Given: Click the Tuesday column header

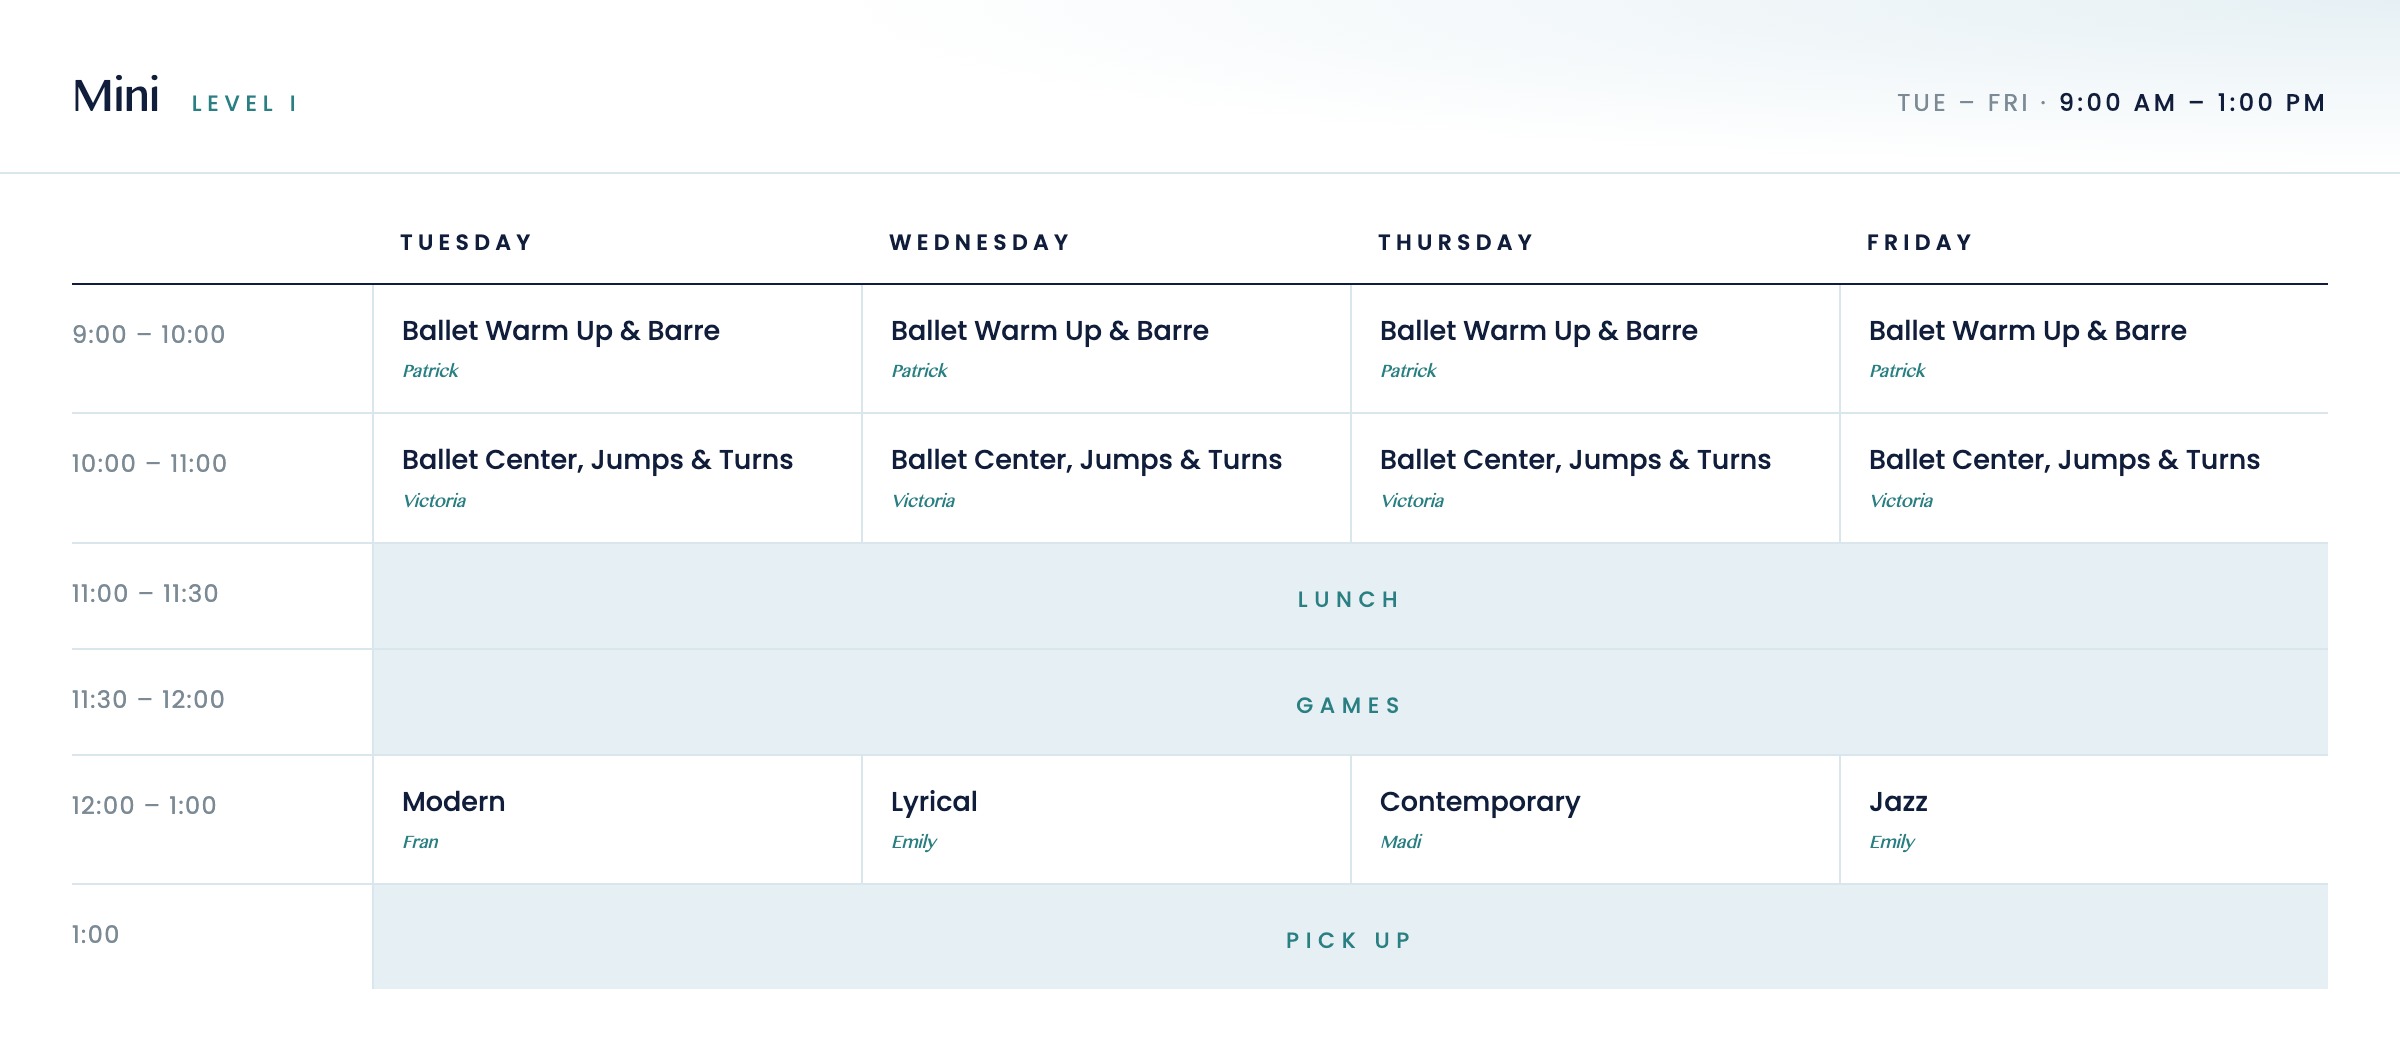Looking at the screenshot, I should point(467,243).
